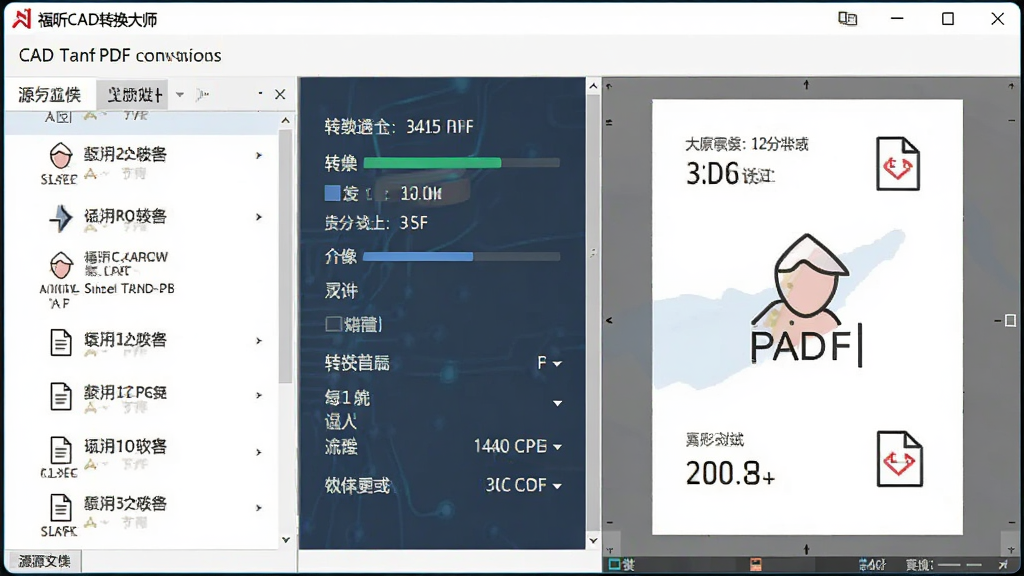The width and height of the screenshot is (1024, 576).
Task: Open the unlabeled dropdown arrow above 1440 CPE
Action: click(557, 404)
